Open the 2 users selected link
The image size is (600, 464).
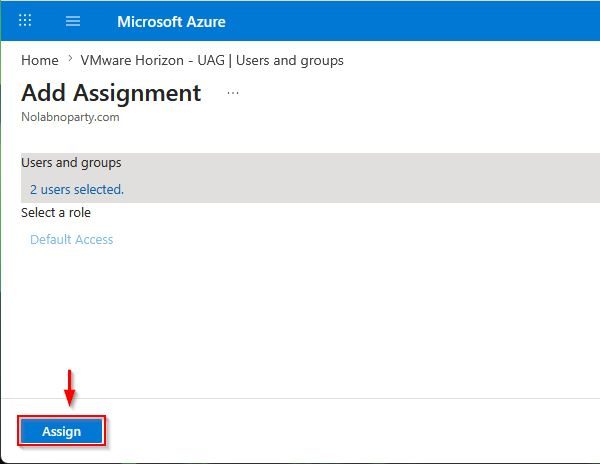[x=77, y=189]
